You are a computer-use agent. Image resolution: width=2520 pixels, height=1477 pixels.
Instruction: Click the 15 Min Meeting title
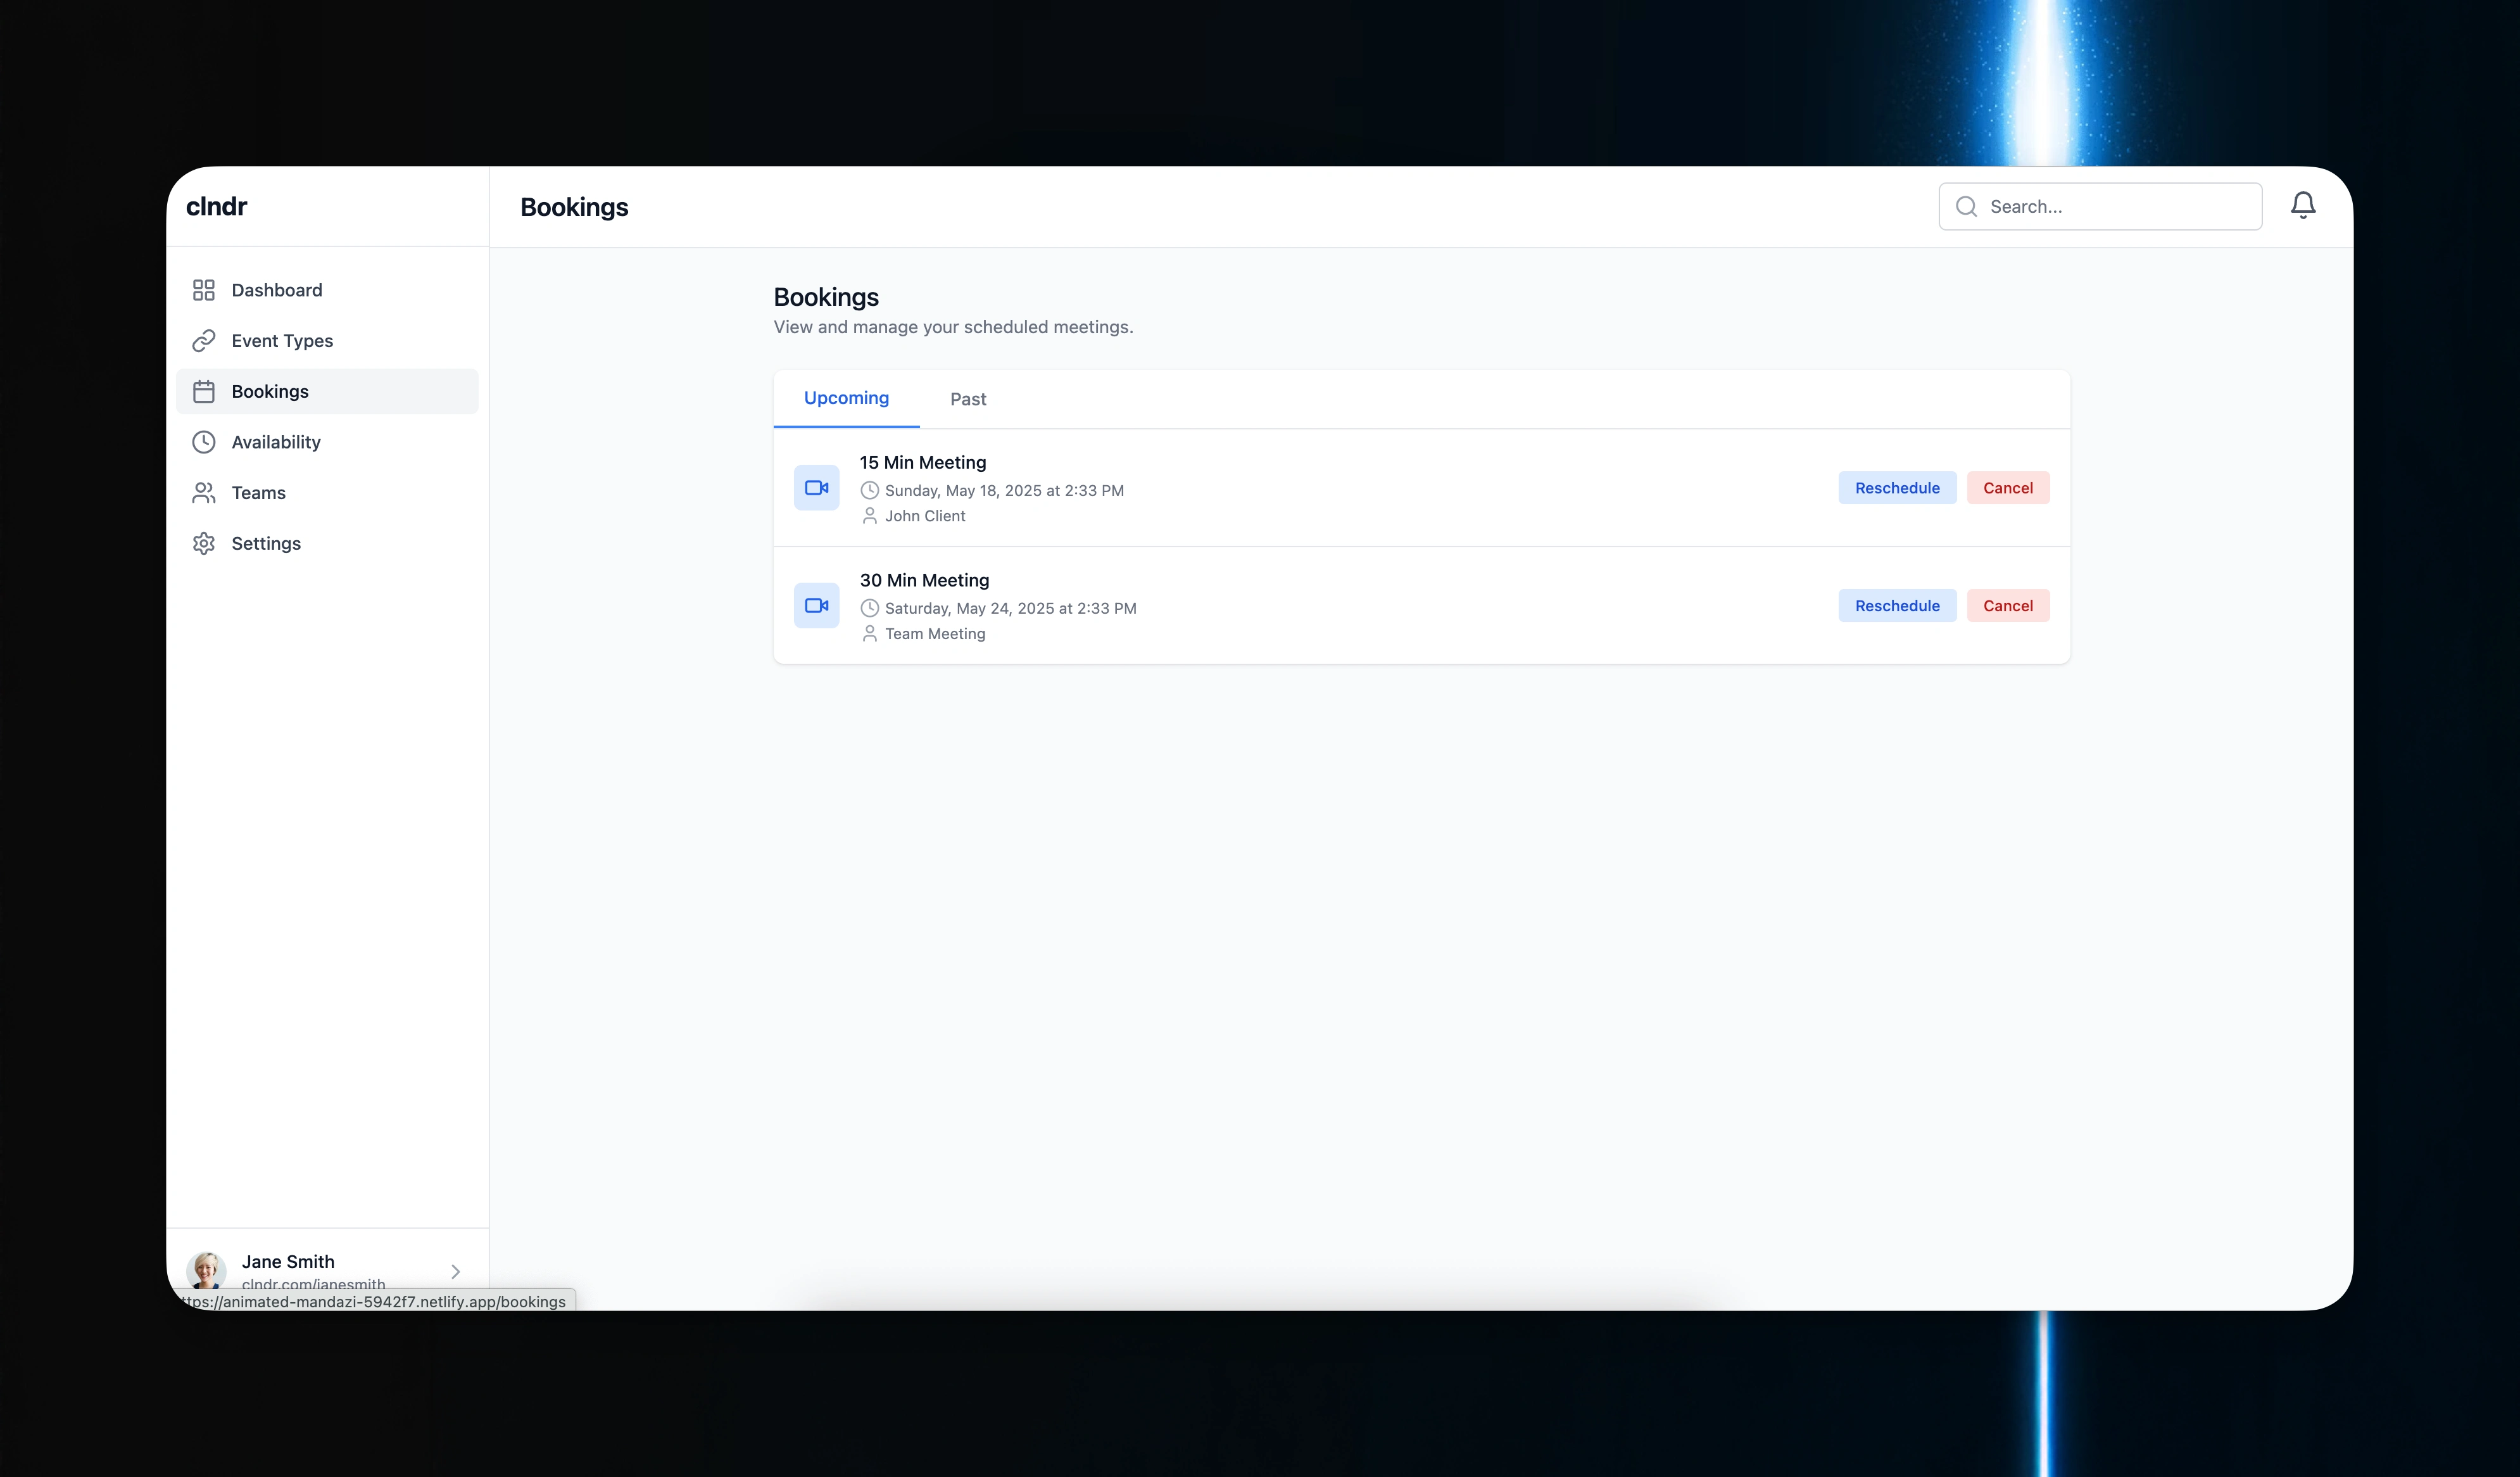[923, 462]
